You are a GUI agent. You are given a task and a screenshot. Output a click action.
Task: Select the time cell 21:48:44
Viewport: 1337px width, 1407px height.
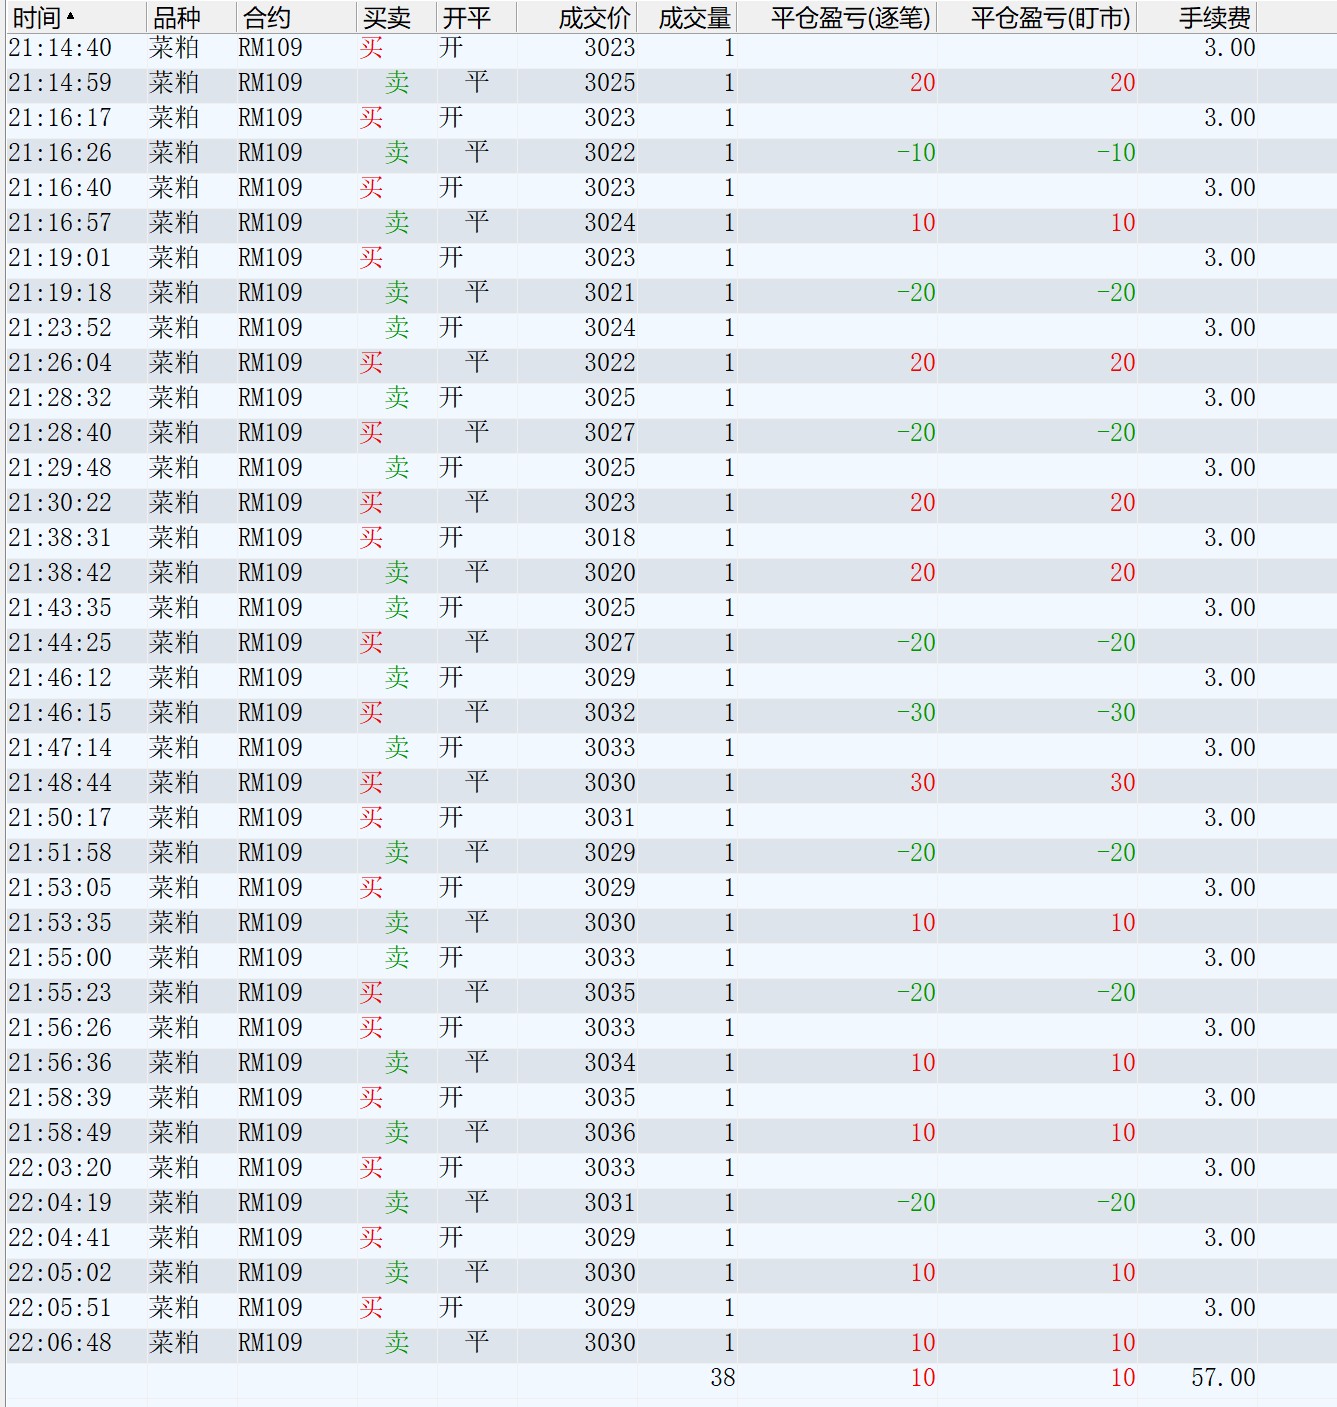(60, 783)
